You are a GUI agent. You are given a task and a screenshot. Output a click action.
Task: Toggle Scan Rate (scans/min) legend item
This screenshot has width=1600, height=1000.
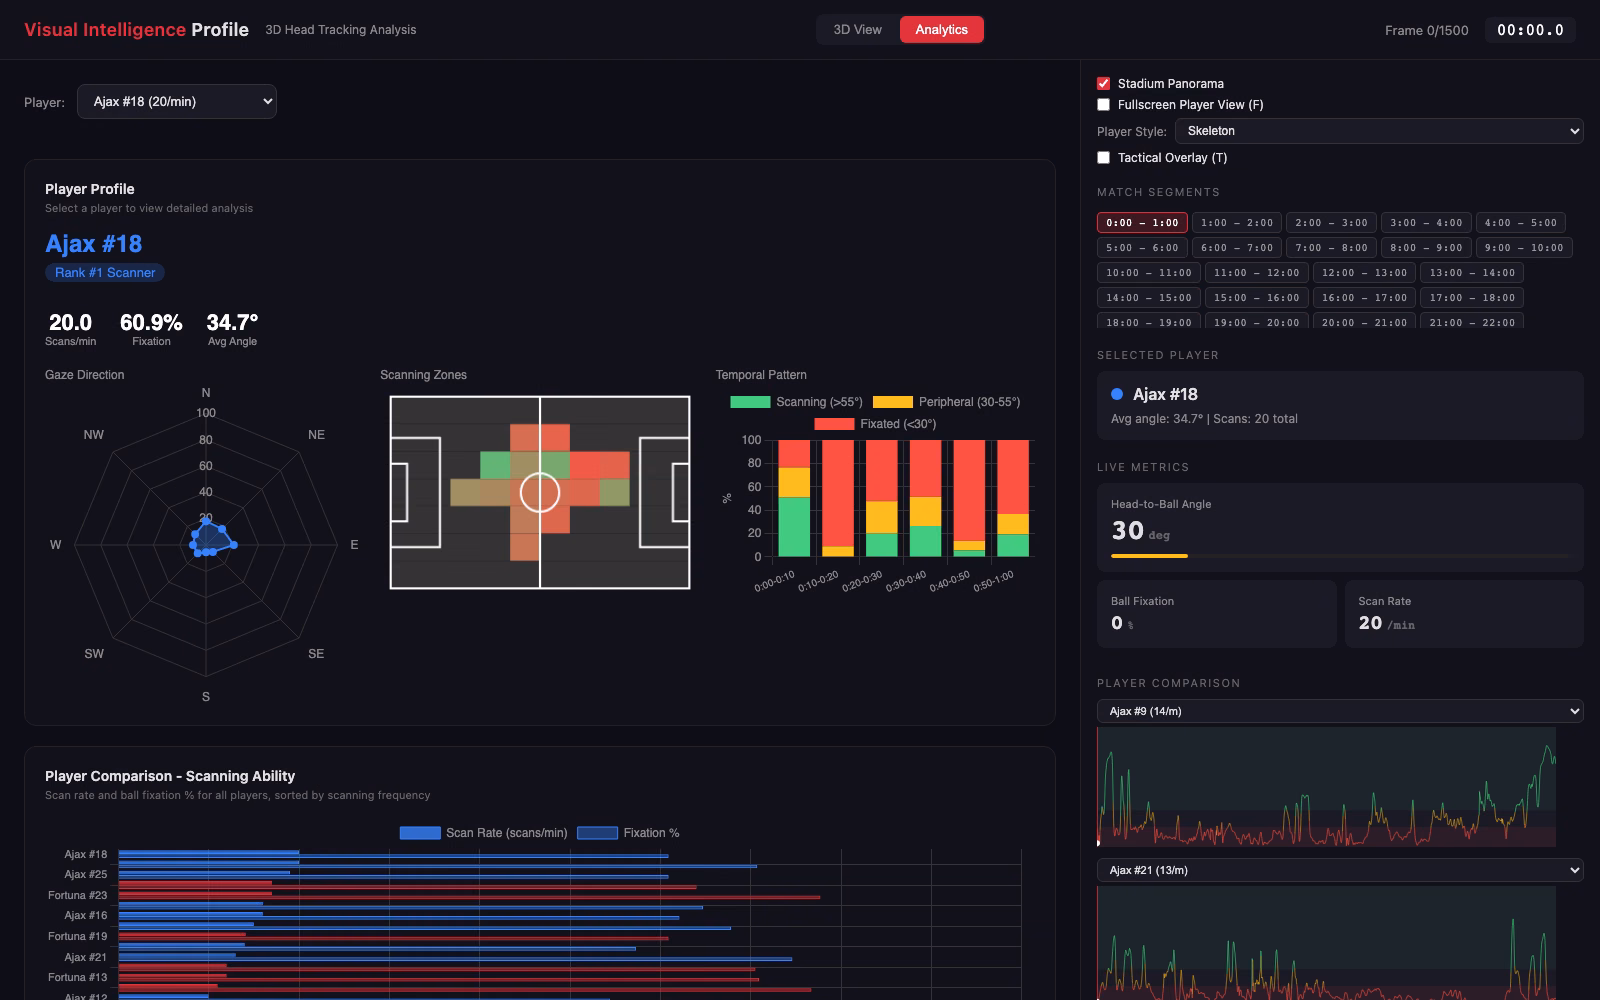[x=484, y=833]
